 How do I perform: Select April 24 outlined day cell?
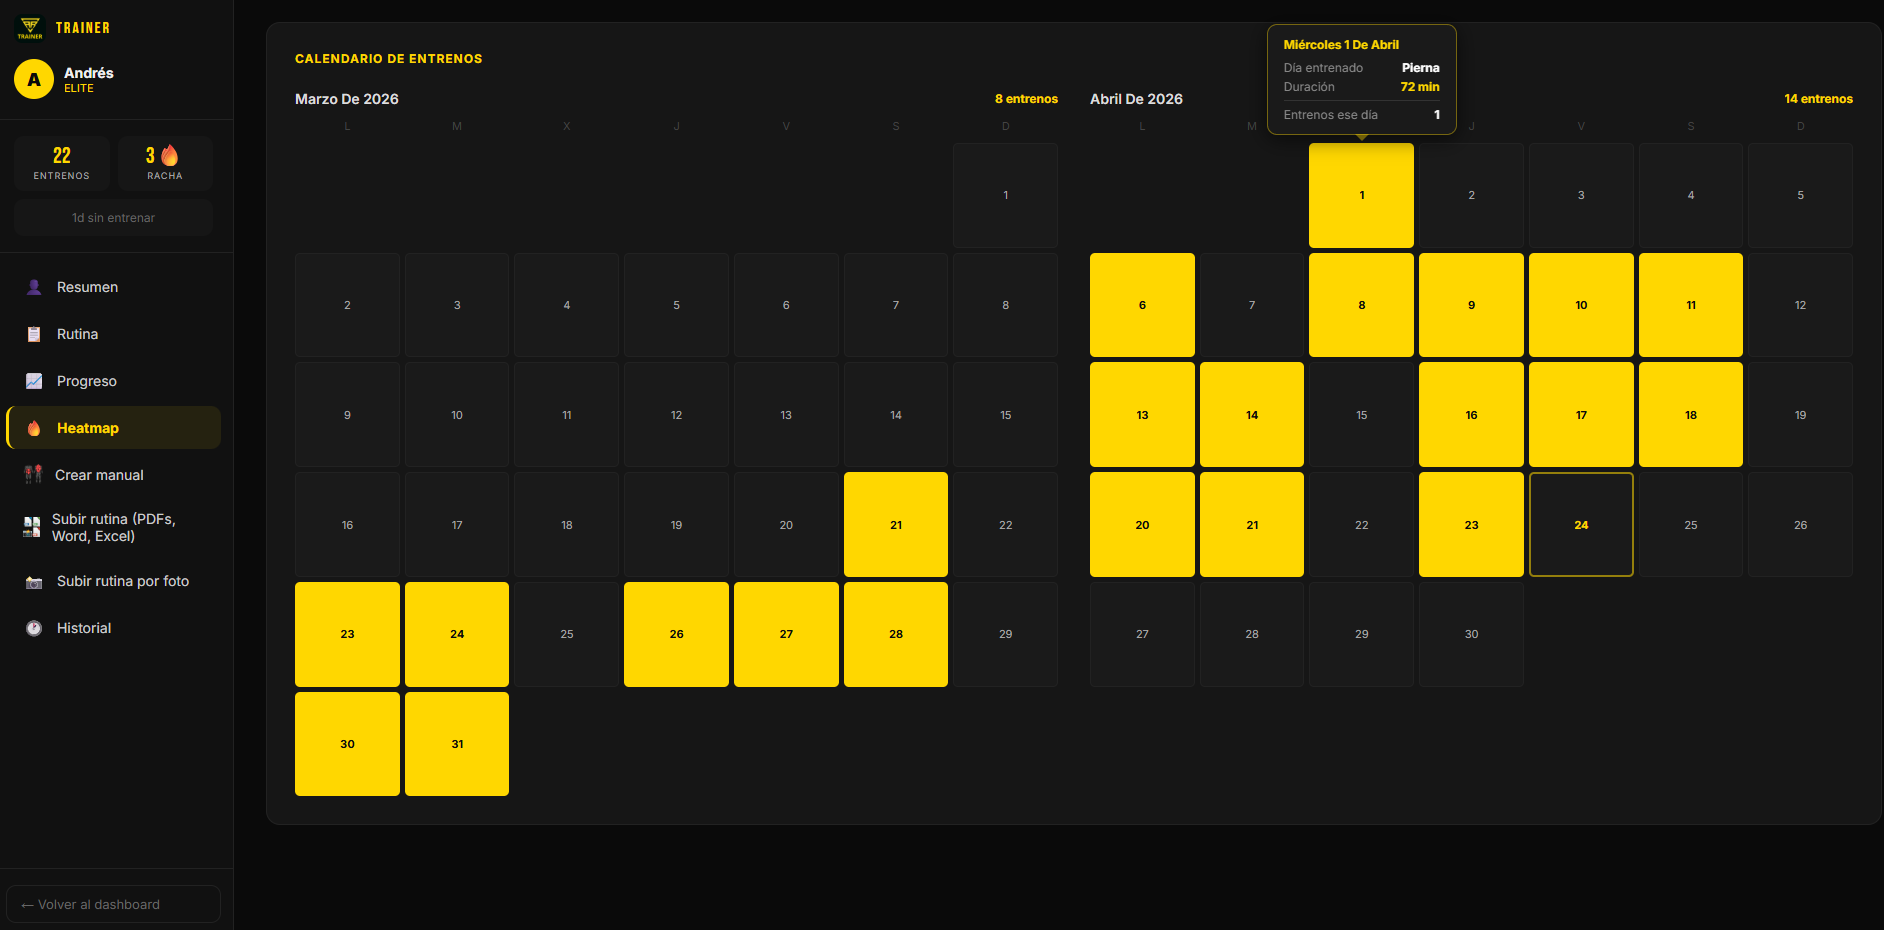click(1581, 525)
